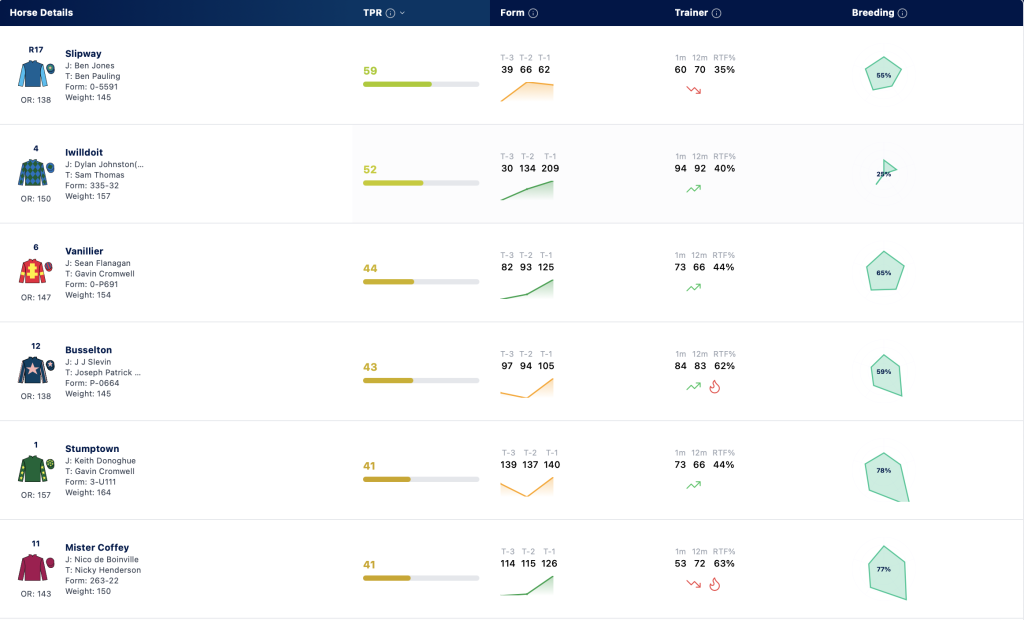Select the Breeding column header

872,13
